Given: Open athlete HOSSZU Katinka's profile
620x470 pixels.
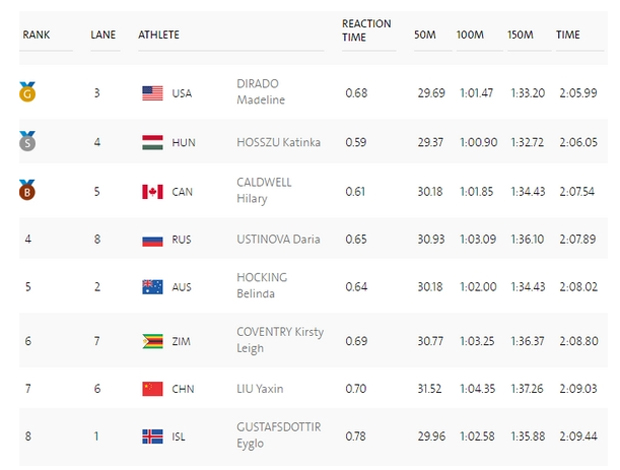Looking at the screenshot, I should 278,142.
